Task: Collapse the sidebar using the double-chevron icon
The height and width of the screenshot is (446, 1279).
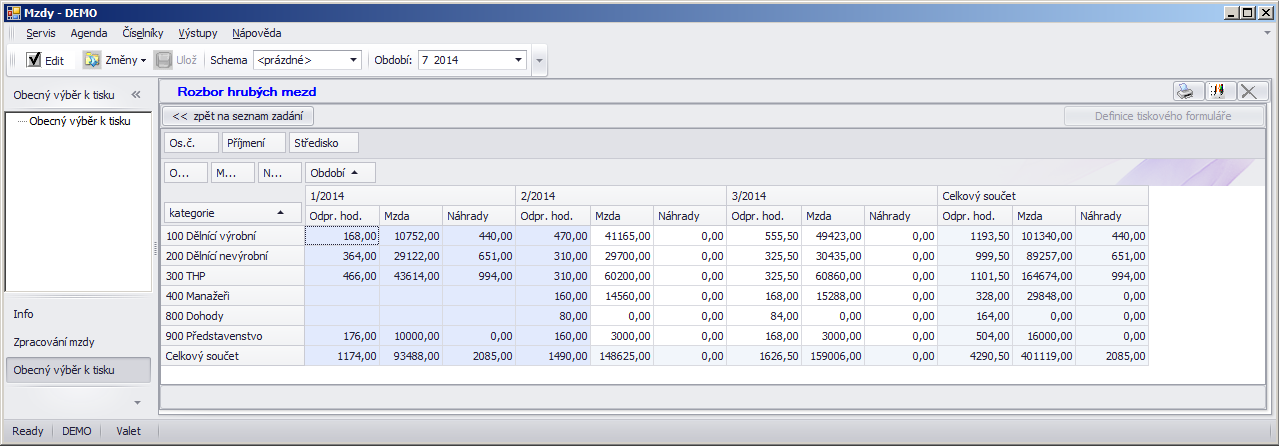Action: click(136, 95)
